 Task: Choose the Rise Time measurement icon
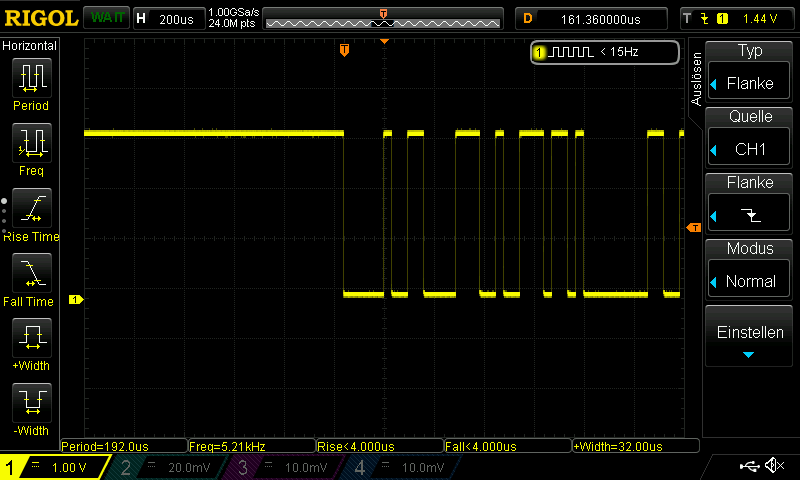pyautogui.click(x=31, y=209)
